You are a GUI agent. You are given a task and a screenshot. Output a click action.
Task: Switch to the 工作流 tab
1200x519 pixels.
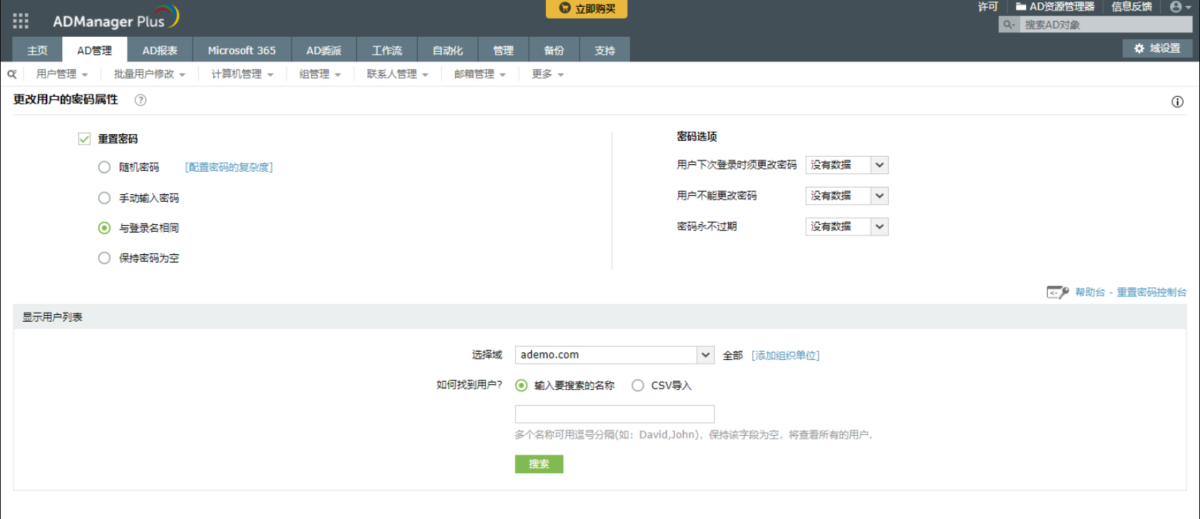click(387, 50)
